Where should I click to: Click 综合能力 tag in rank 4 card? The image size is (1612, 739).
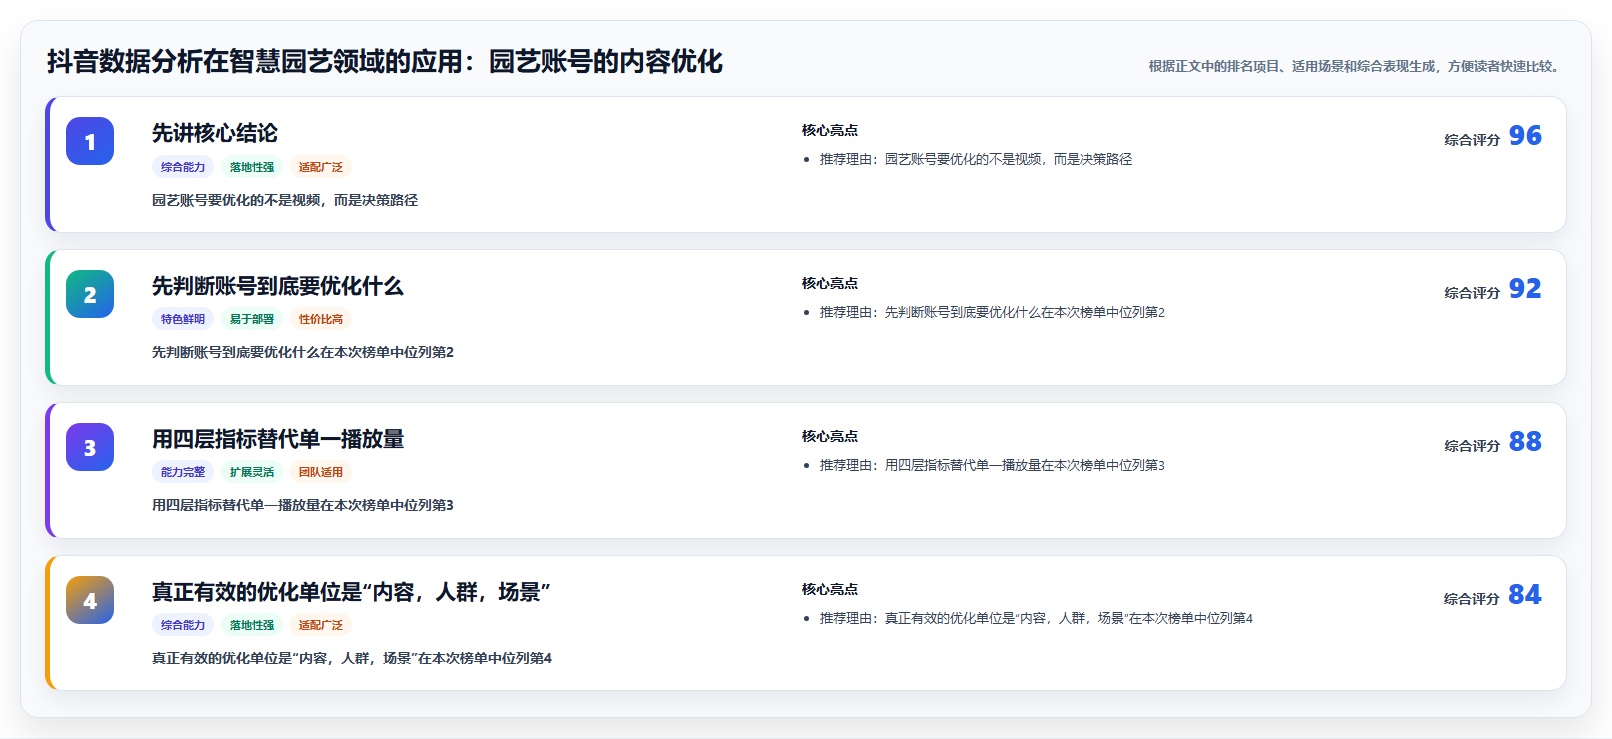tap(183, 625)
